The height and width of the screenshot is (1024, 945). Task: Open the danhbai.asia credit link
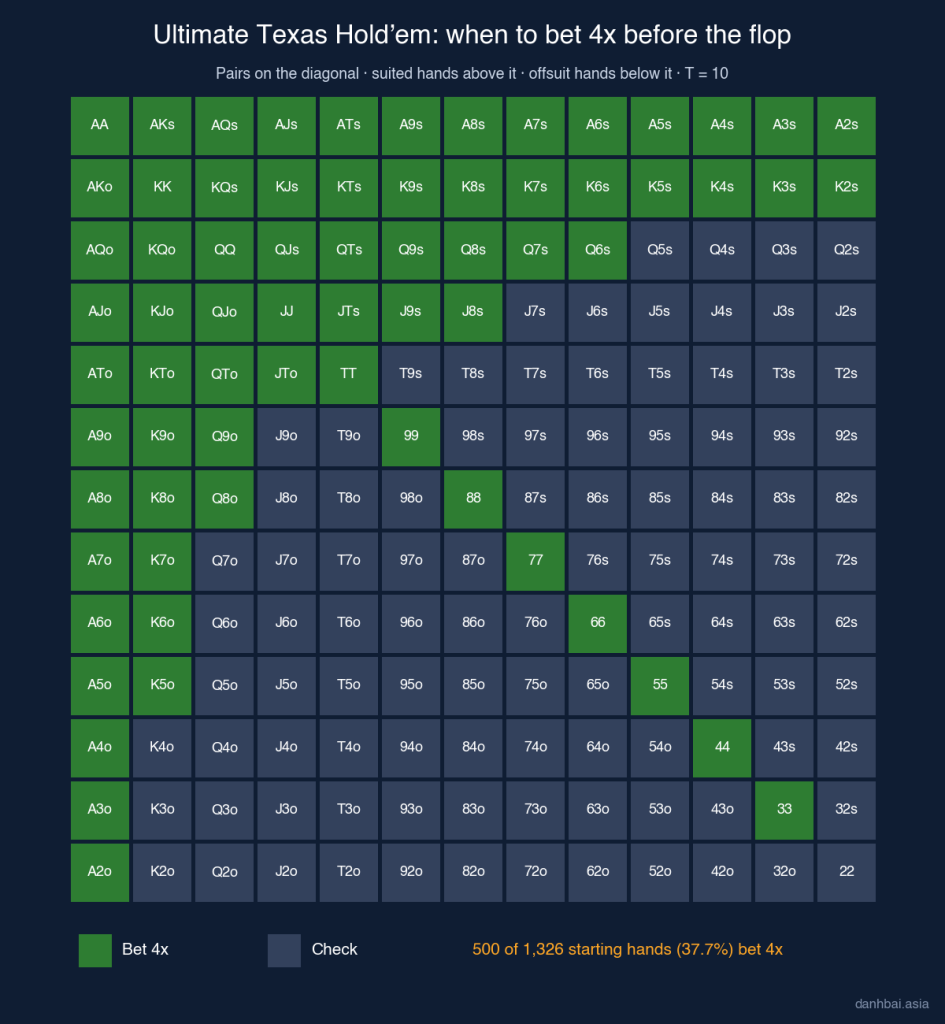(x=891, y=1004)
